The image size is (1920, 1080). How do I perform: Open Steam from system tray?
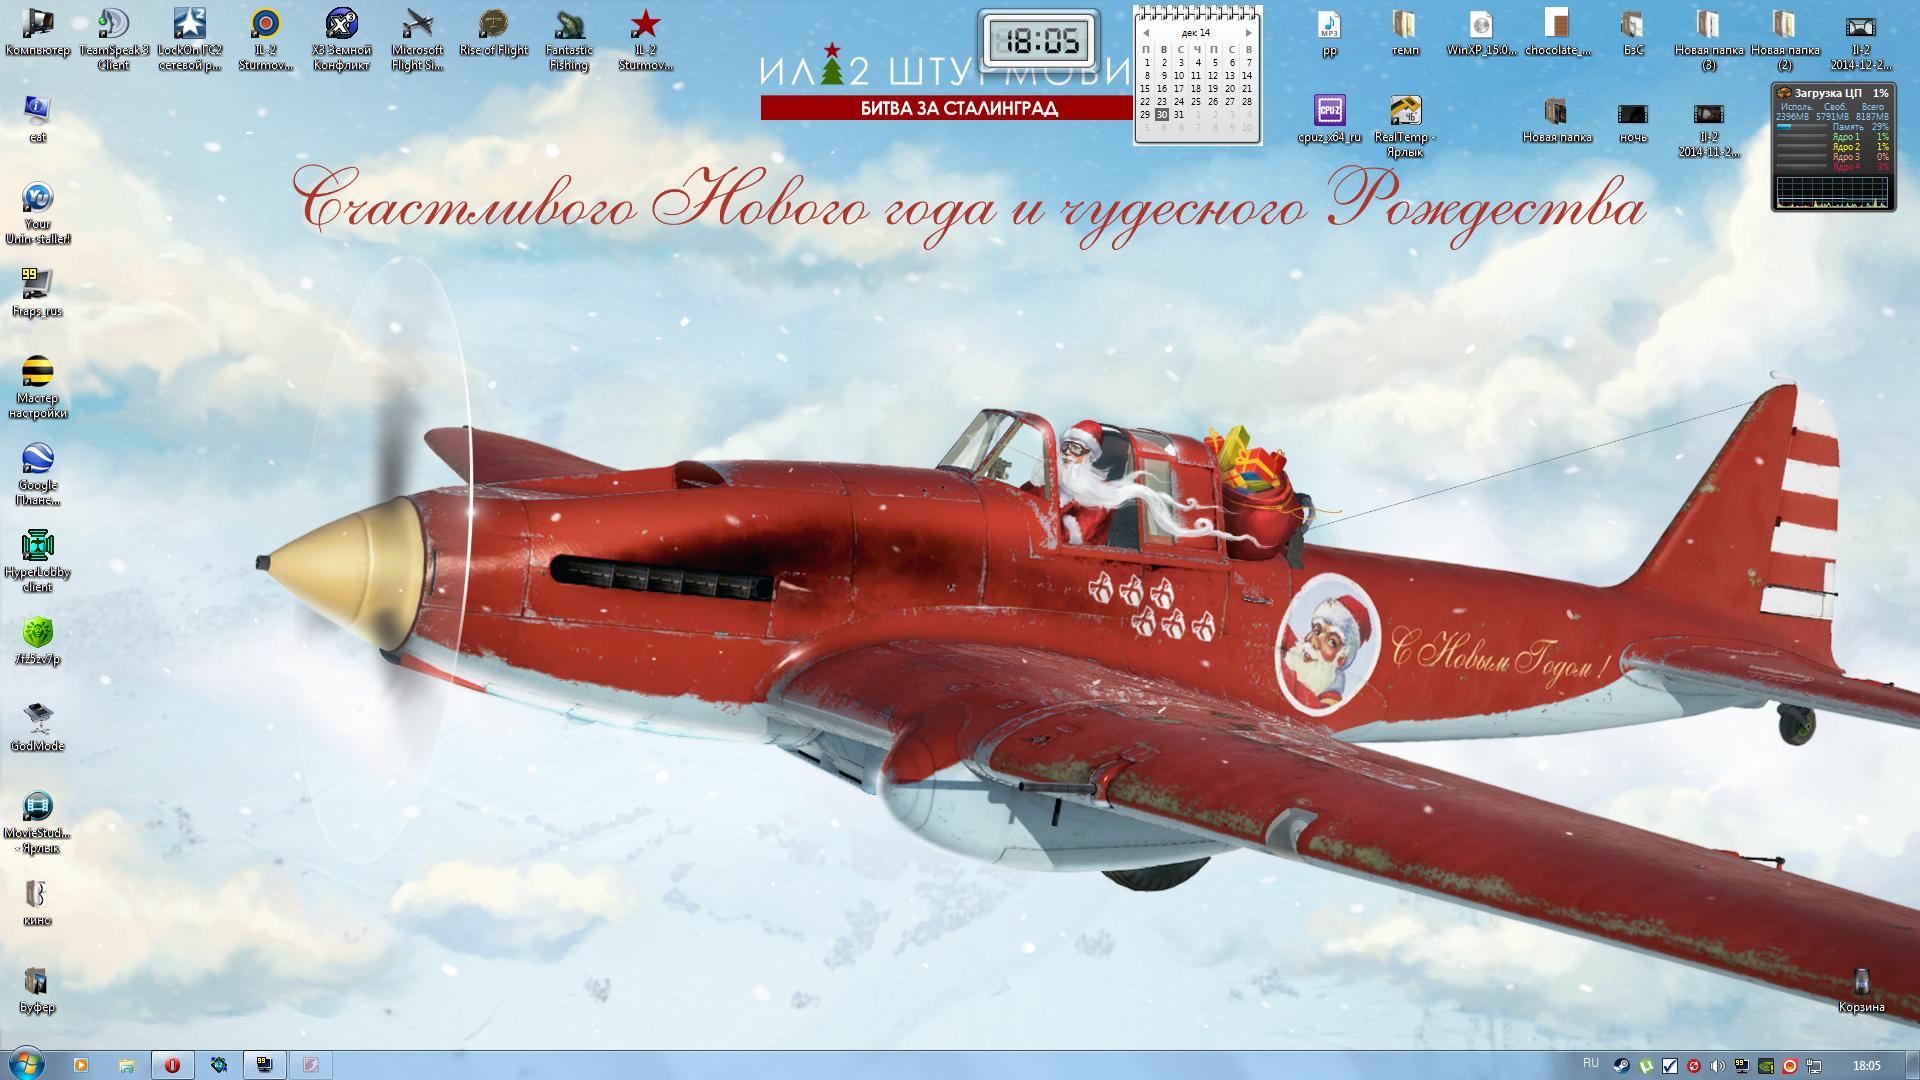1621,1066
